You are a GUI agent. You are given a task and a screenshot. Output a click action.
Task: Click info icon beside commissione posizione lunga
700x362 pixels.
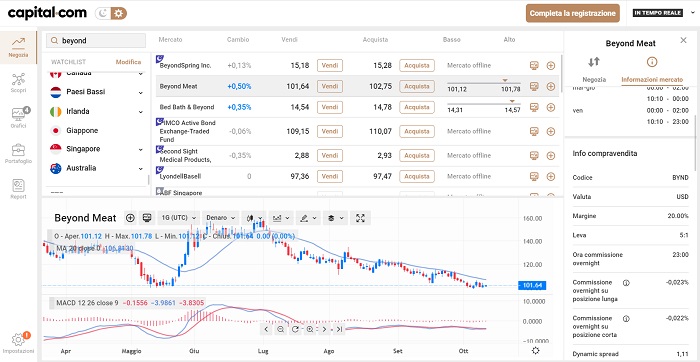pos(626,283)
